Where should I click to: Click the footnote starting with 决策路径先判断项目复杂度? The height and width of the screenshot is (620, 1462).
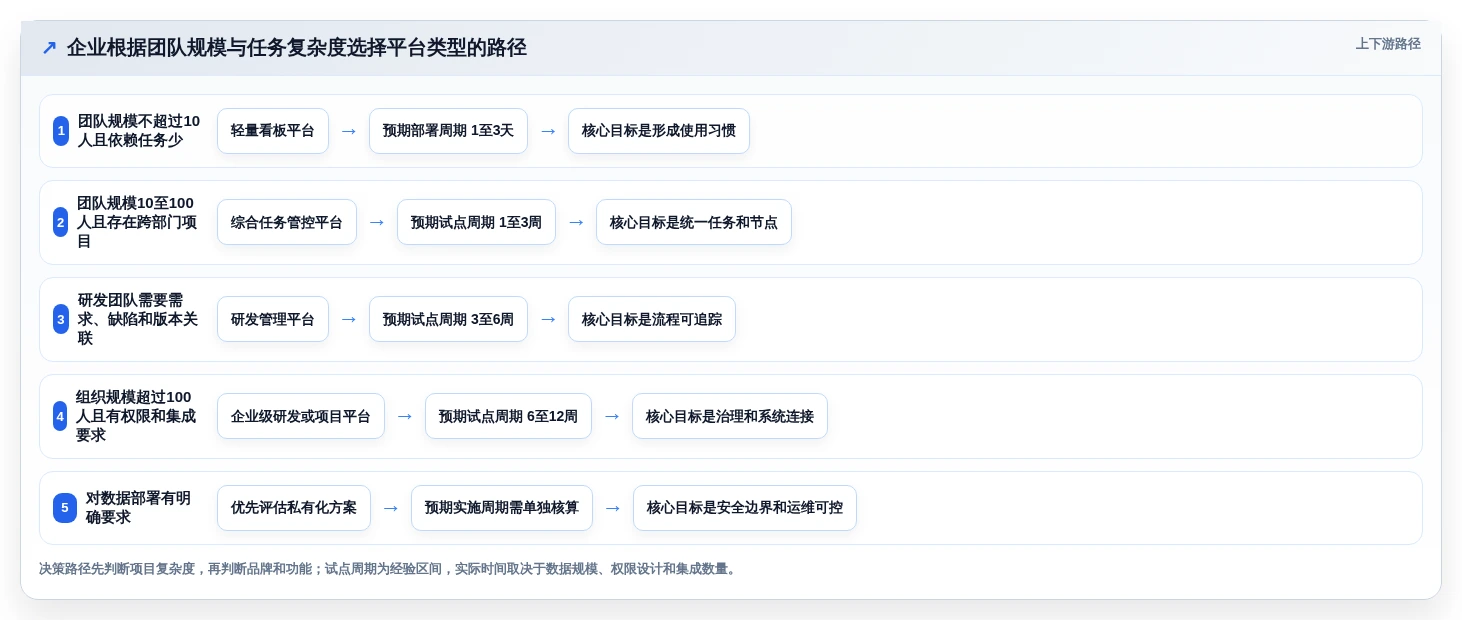point(389,569)
